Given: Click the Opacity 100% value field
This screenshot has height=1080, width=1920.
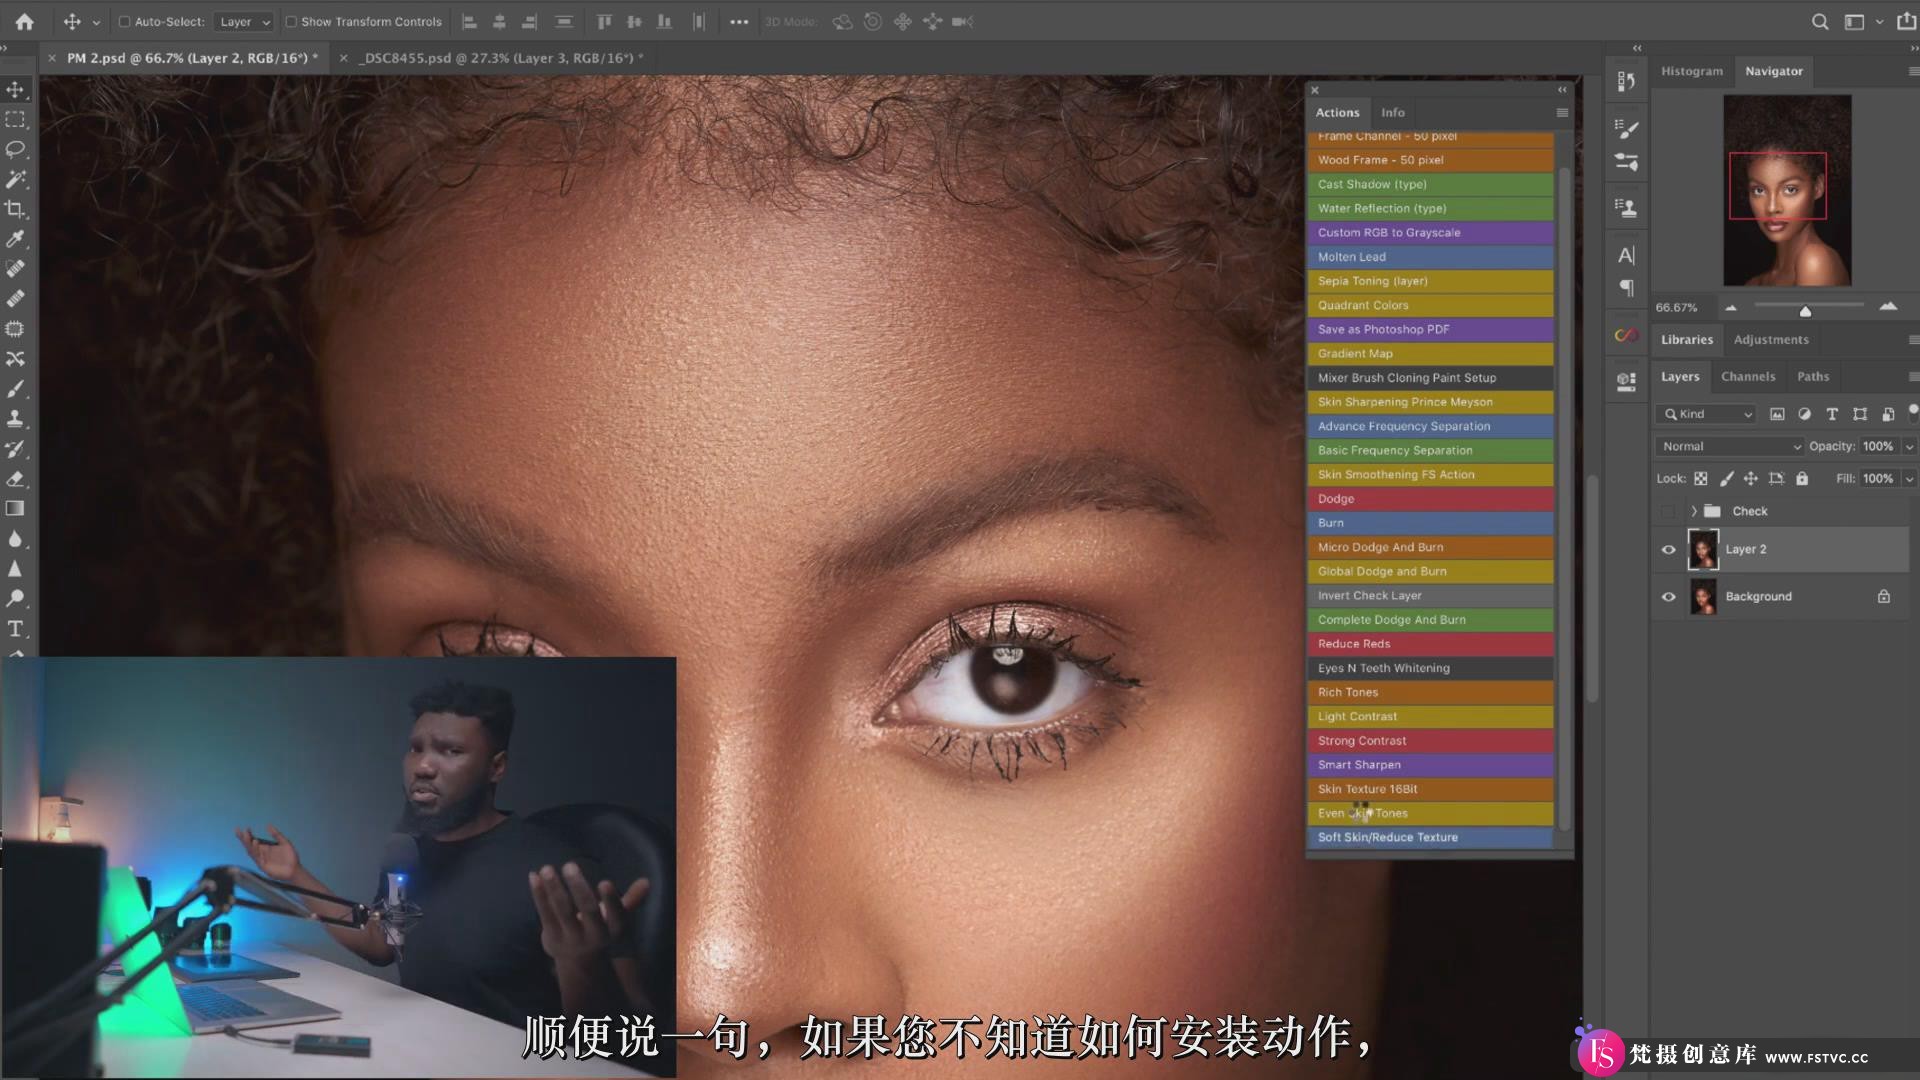Looking at the screenshot, I should click(x=1878, y=447).
